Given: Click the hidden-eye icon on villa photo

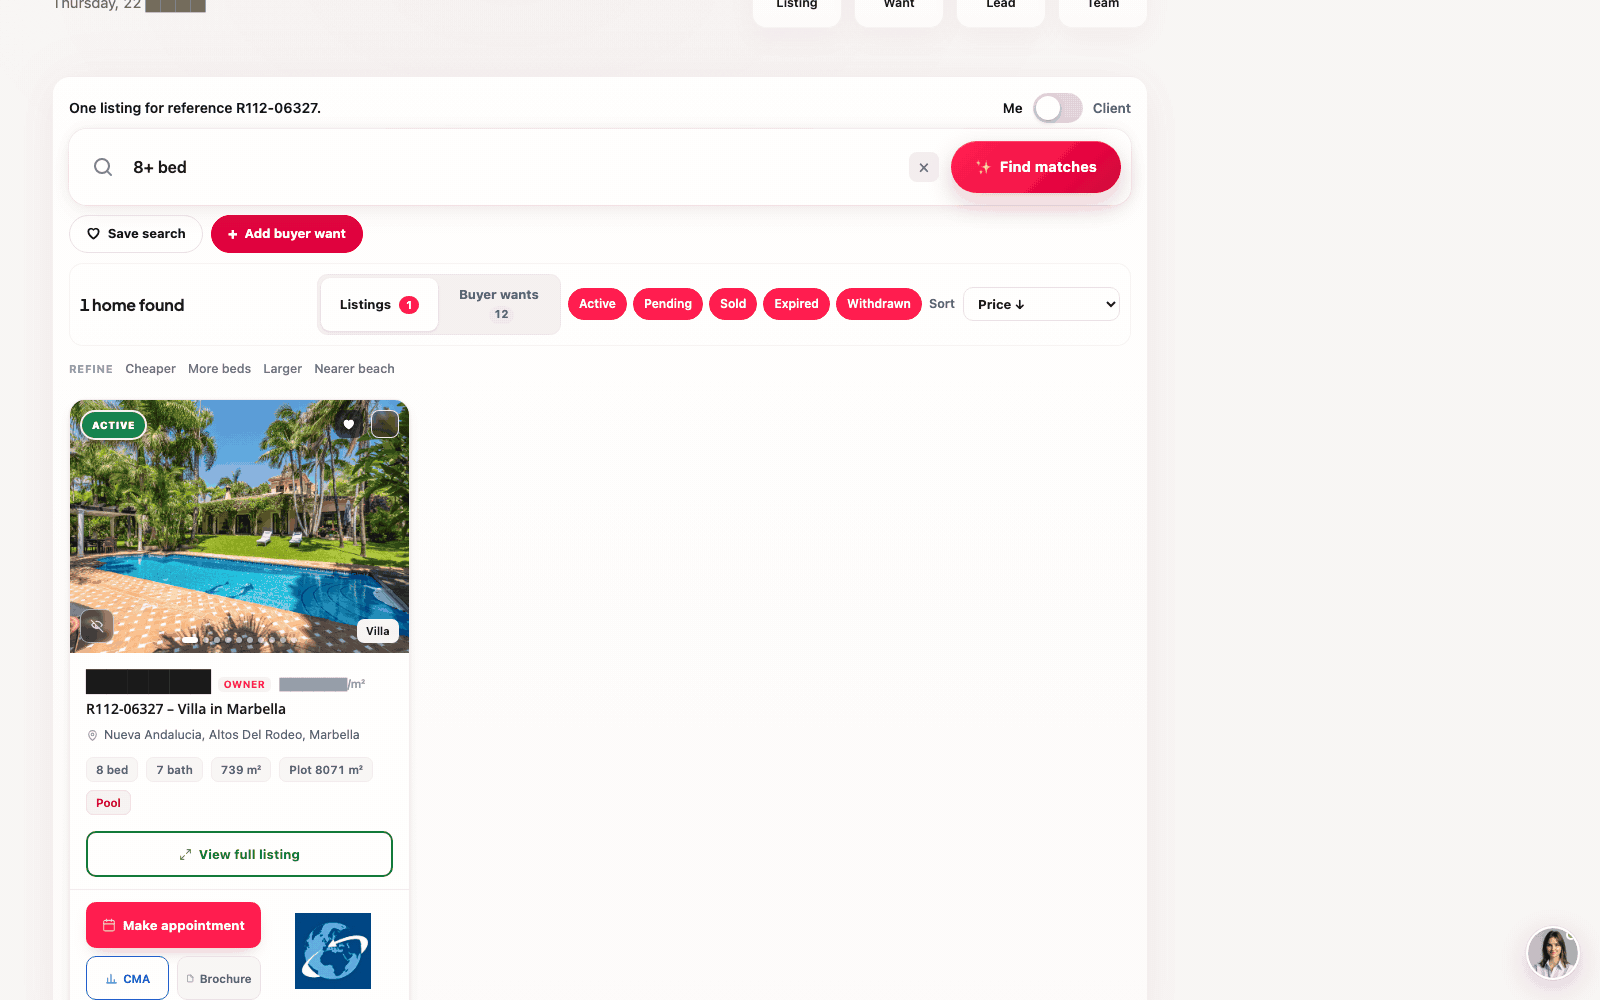Looking at the screenshot, I should pyautogui.click(x=97, y=626).
